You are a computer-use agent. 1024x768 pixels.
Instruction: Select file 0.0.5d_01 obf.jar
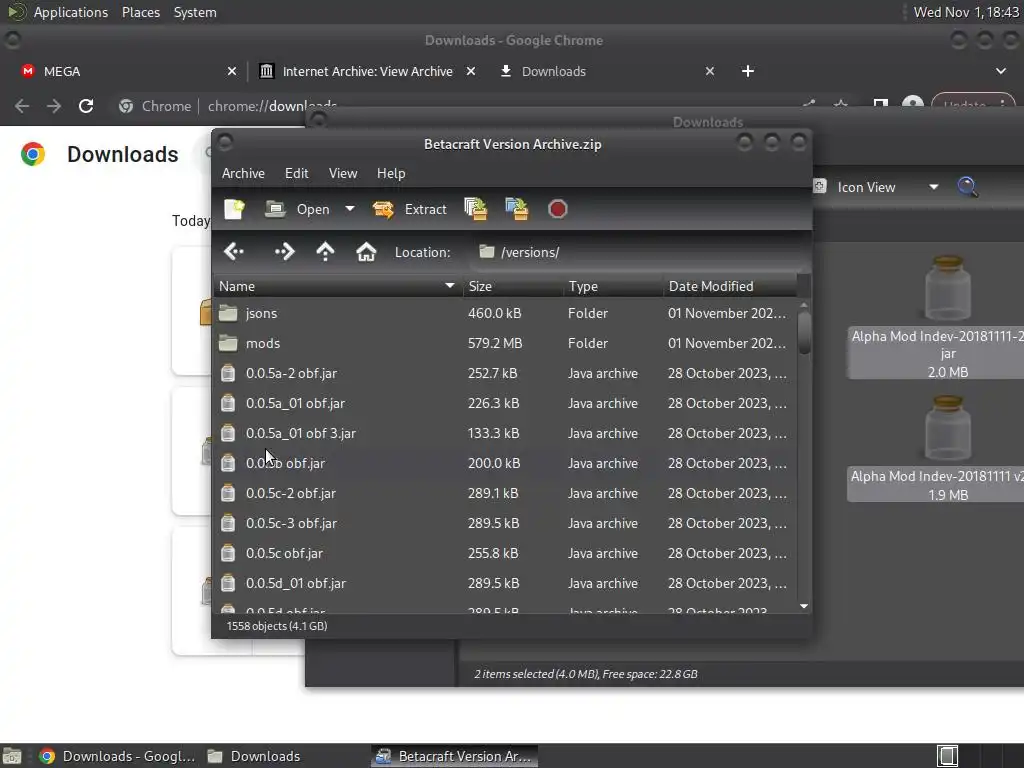click(505, 584)
